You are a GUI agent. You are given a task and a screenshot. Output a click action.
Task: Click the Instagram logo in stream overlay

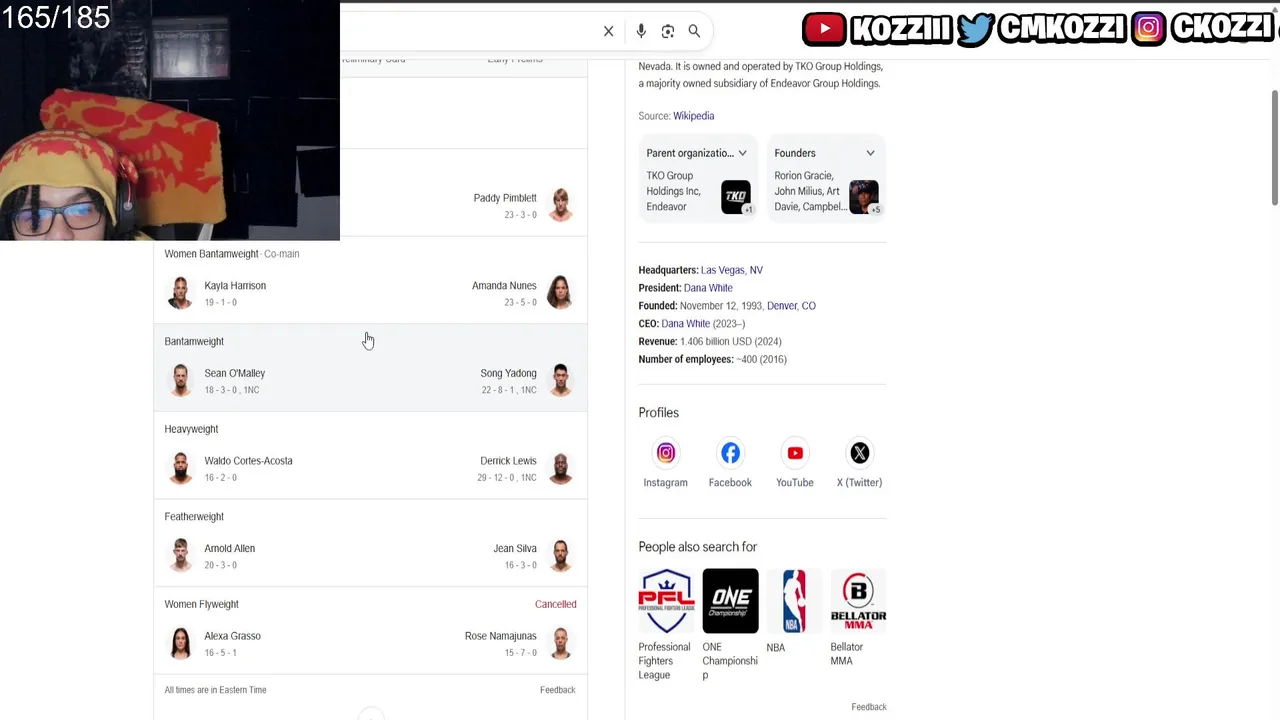(x=1149, y=29)
